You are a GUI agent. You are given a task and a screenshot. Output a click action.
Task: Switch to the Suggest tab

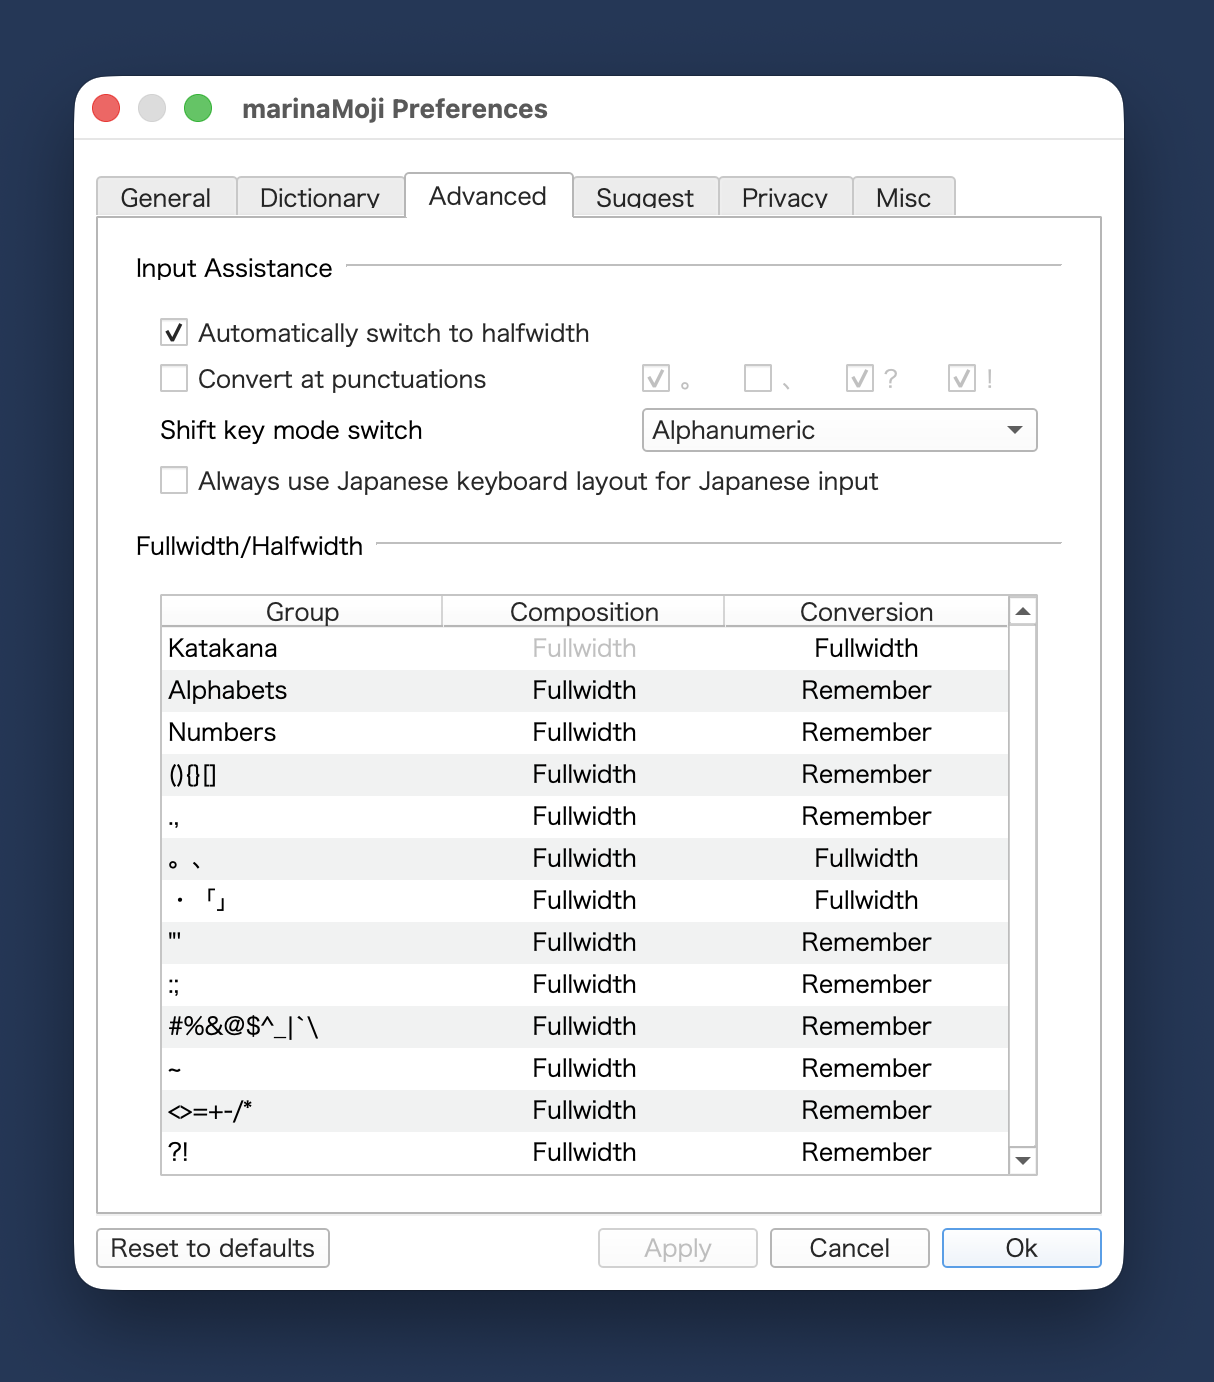(645, 197)
